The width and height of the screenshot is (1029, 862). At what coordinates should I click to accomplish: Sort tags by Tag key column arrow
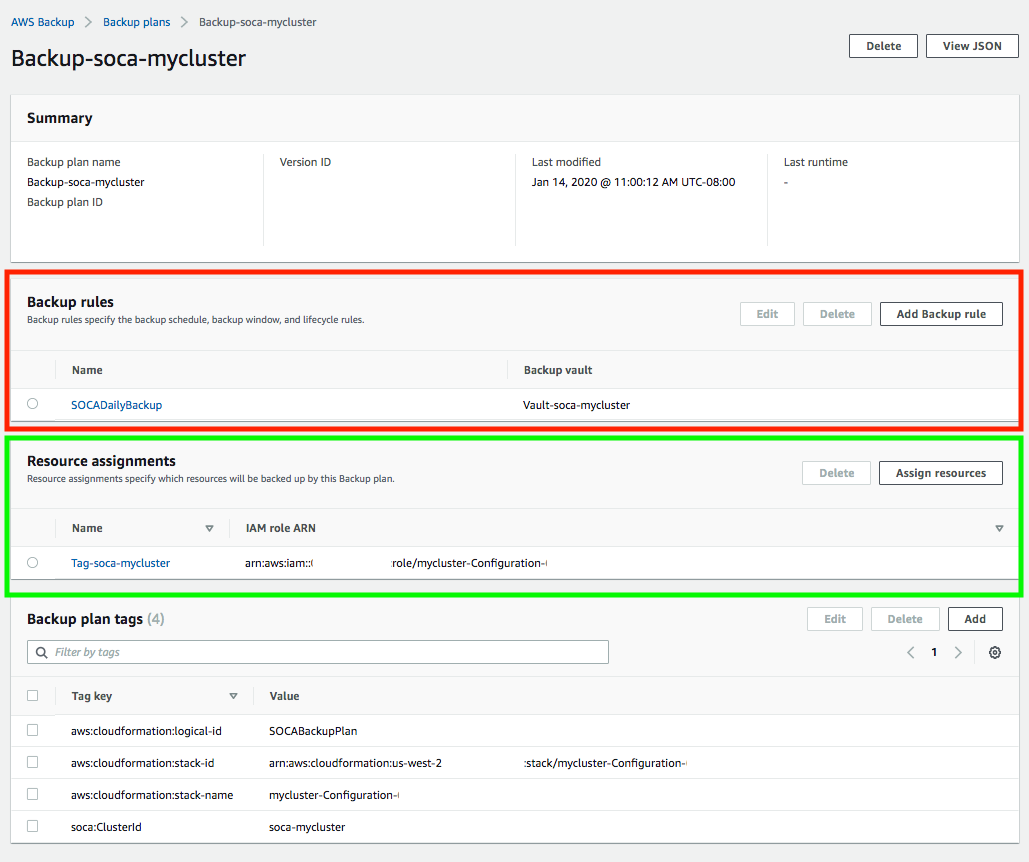[x=233, y=696]
